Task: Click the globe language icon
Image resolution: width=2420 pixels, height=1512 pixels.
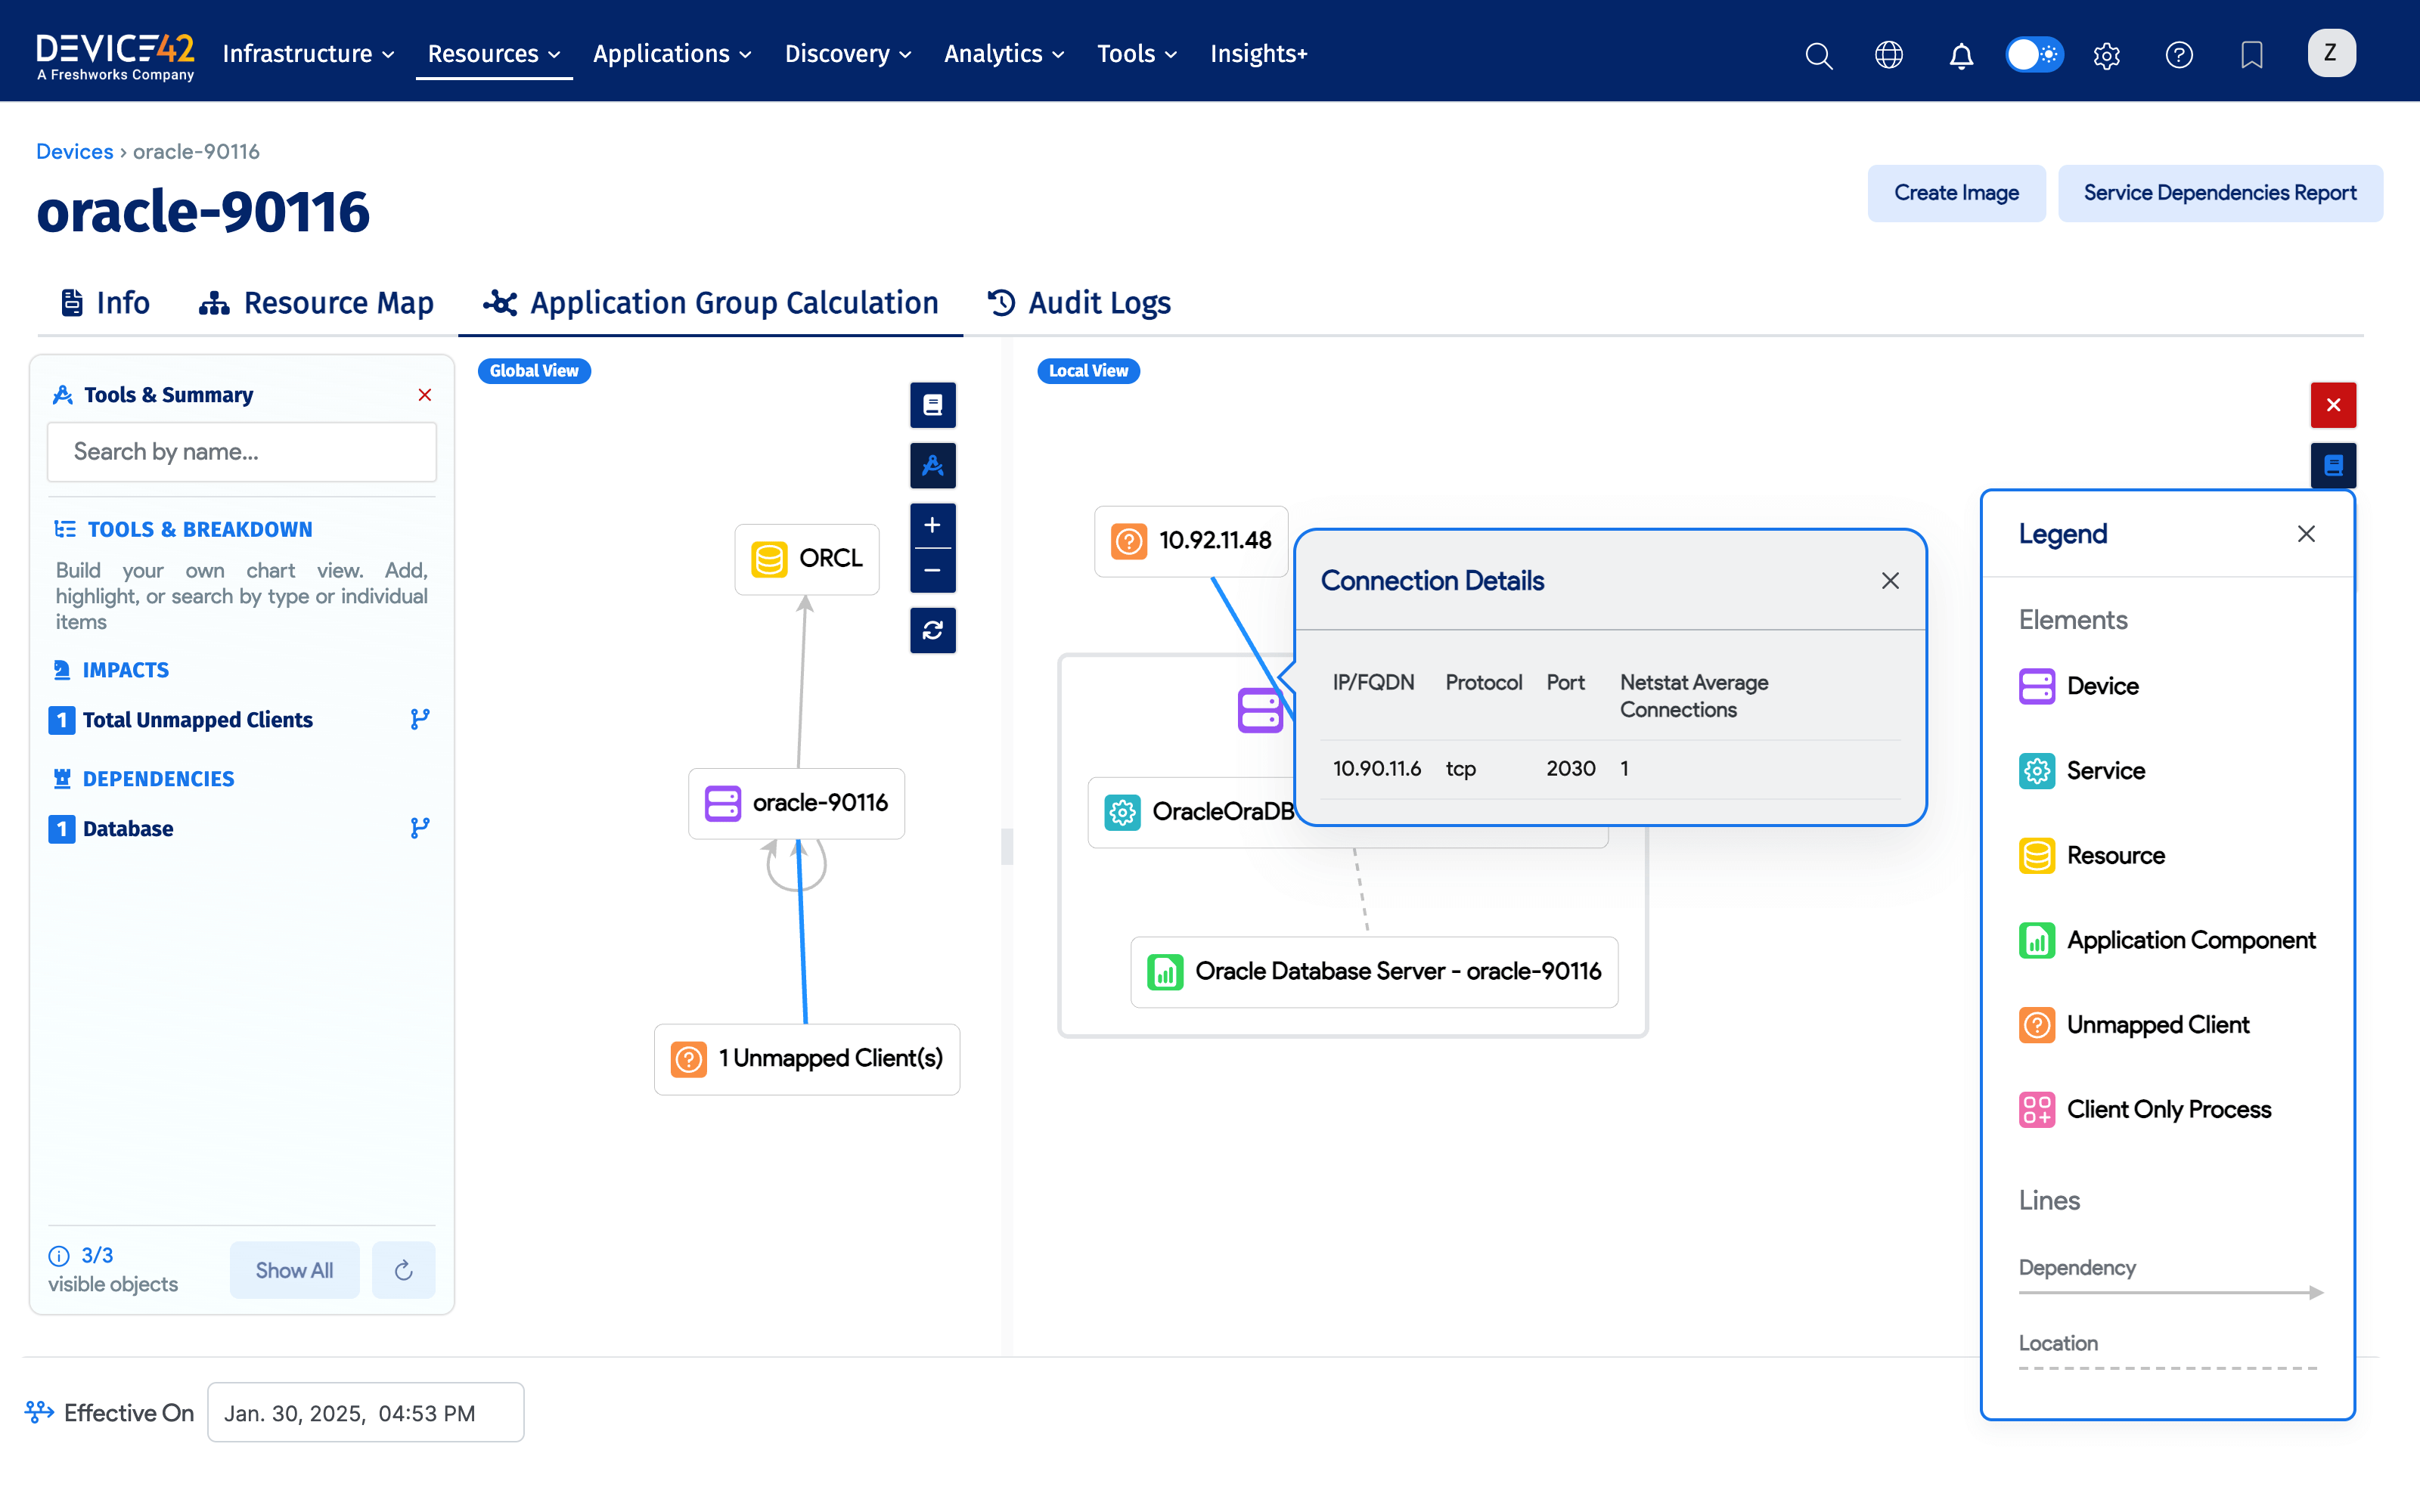Action: pyautogui.click(x=1888, y=55)
